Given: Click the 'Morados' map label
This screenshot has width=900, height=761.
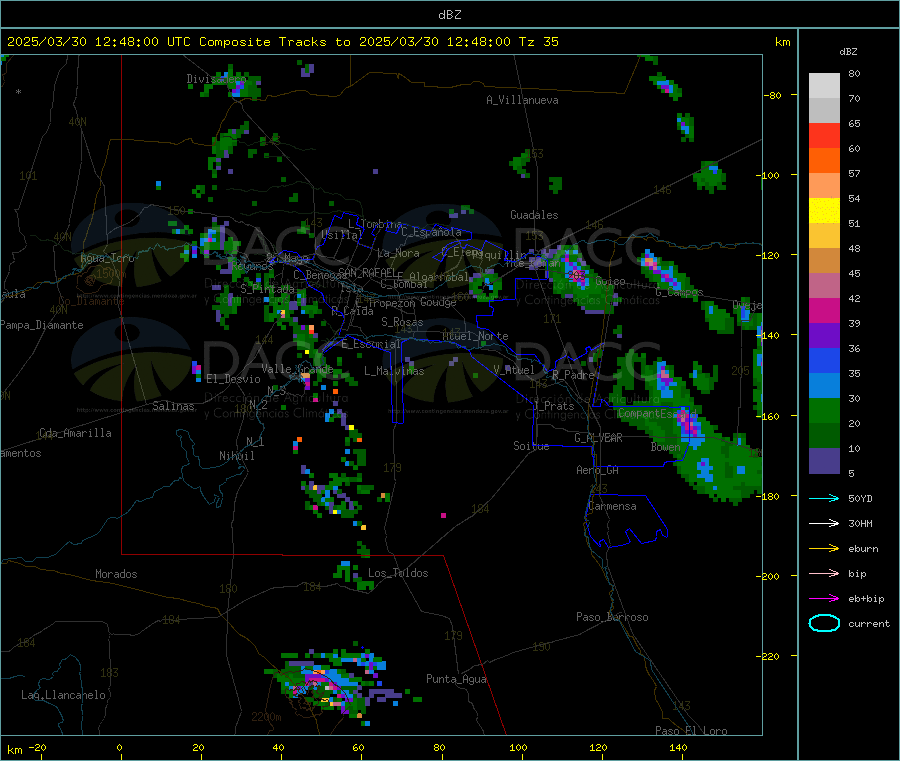Looking at the screenshot, I should 116,574.
